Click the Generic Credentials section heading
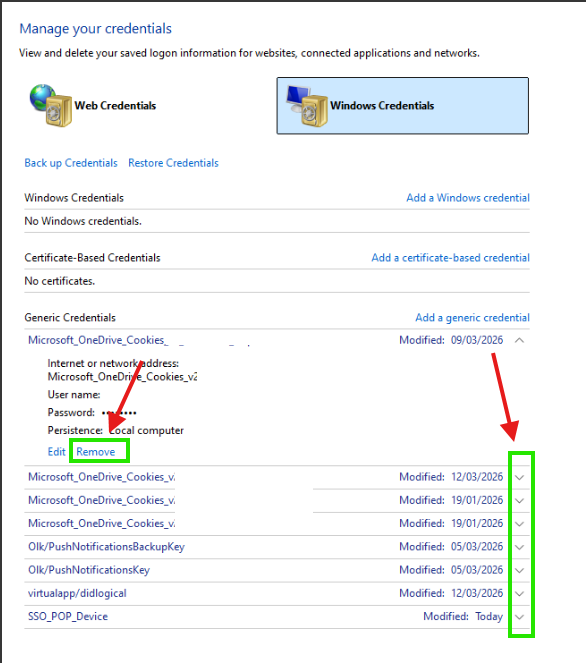The image size is (586, 663). click(70, 318)
